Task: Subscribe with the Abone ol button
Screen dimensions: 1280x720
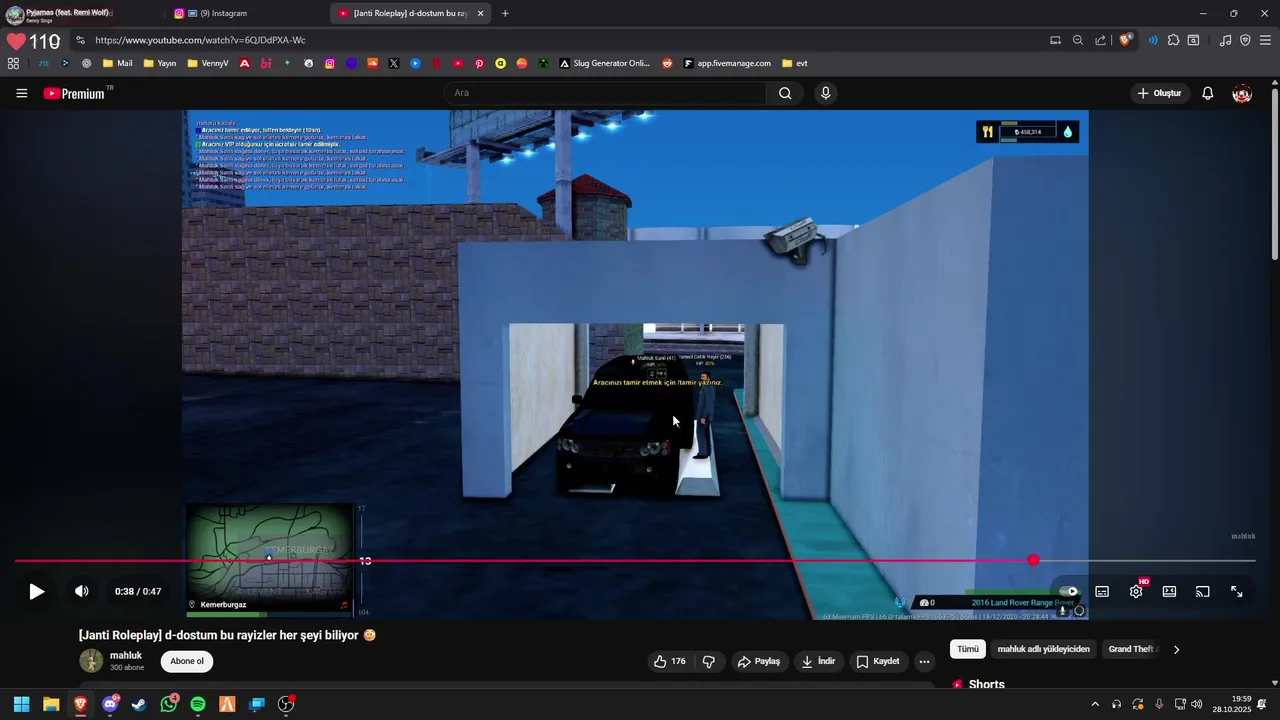Action: click(x=187, y=661)
